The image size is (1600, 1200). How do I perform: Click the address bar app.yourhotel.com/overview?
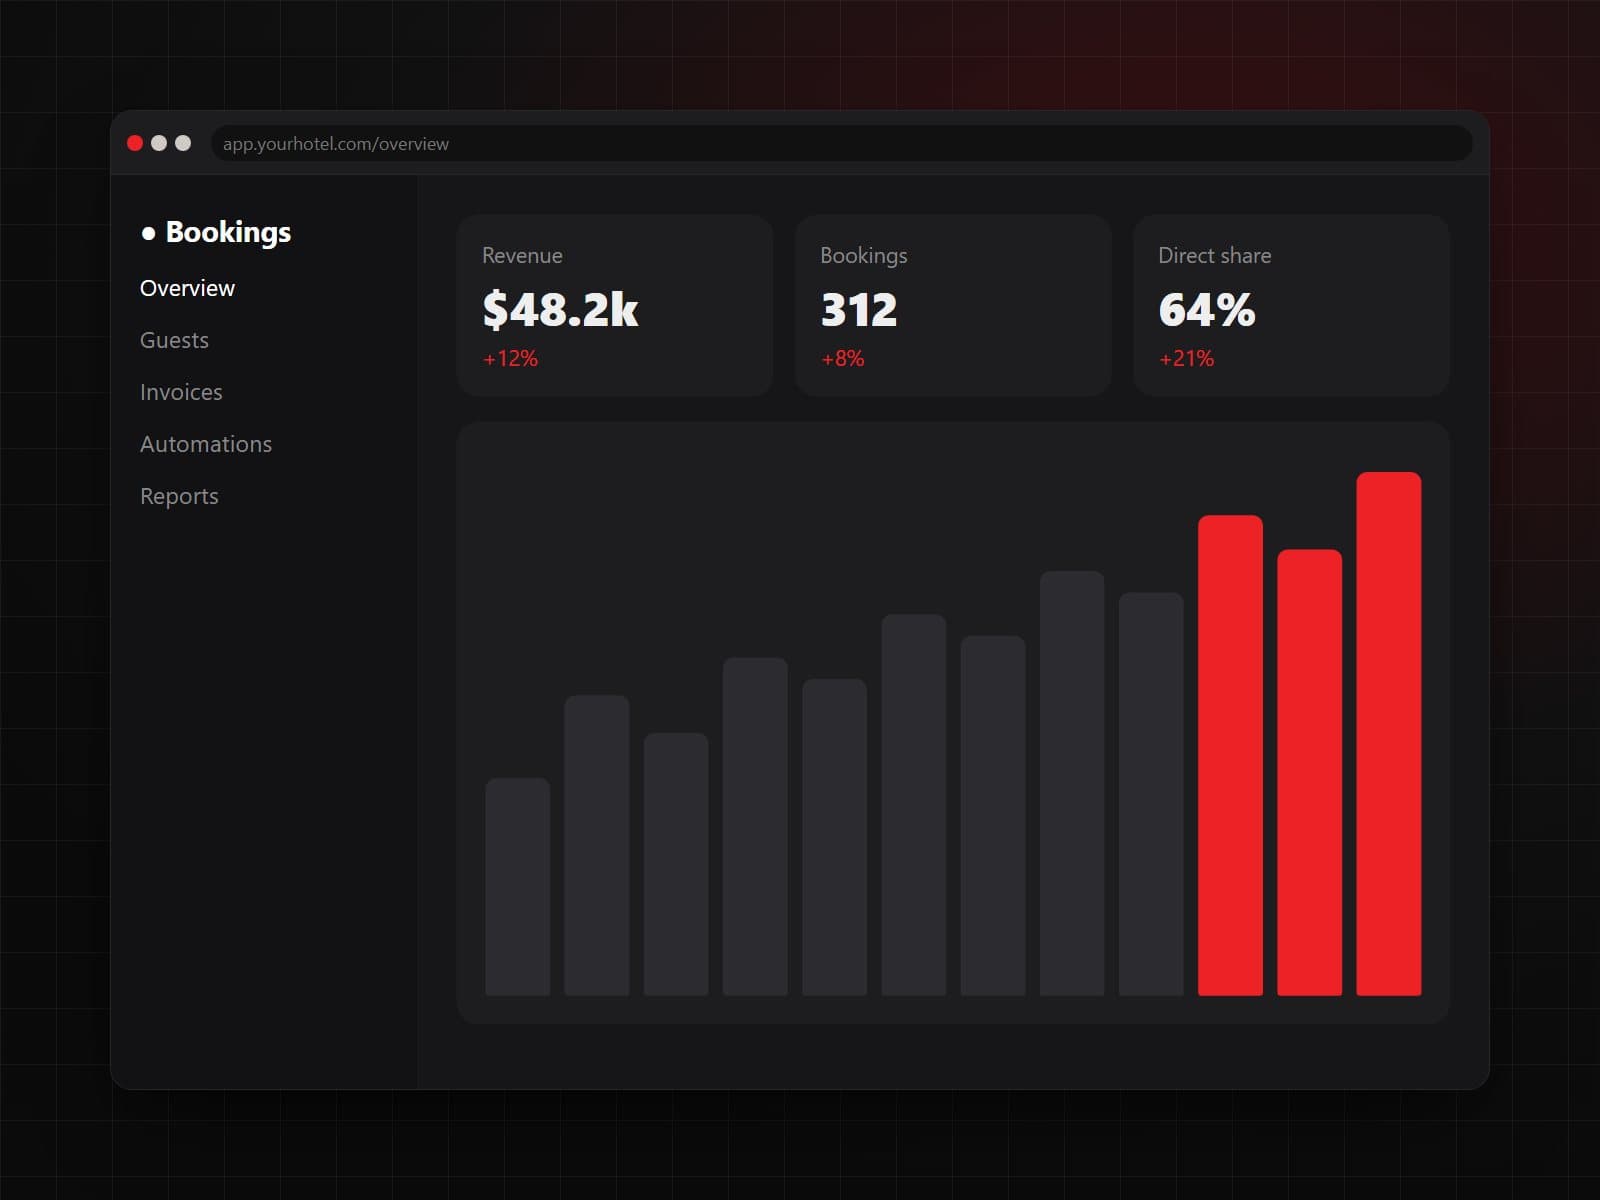pyautogui.click(x=841, y=143)
